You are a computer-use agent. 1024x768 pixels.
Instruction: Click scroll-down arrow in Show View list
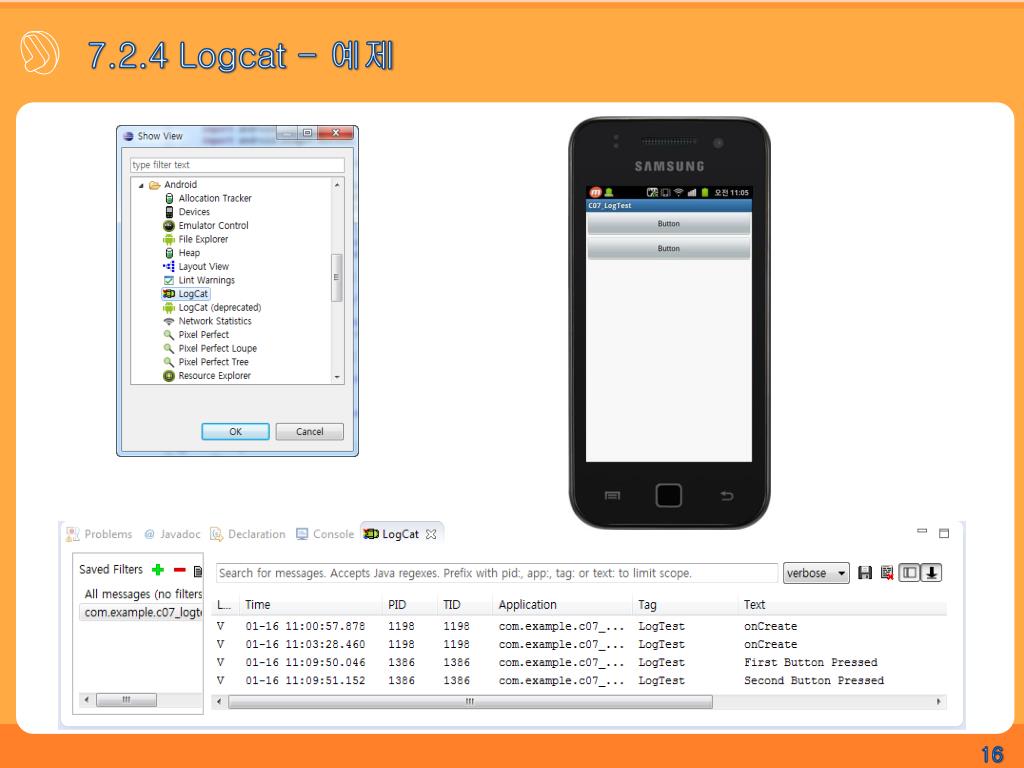(337, 377)
